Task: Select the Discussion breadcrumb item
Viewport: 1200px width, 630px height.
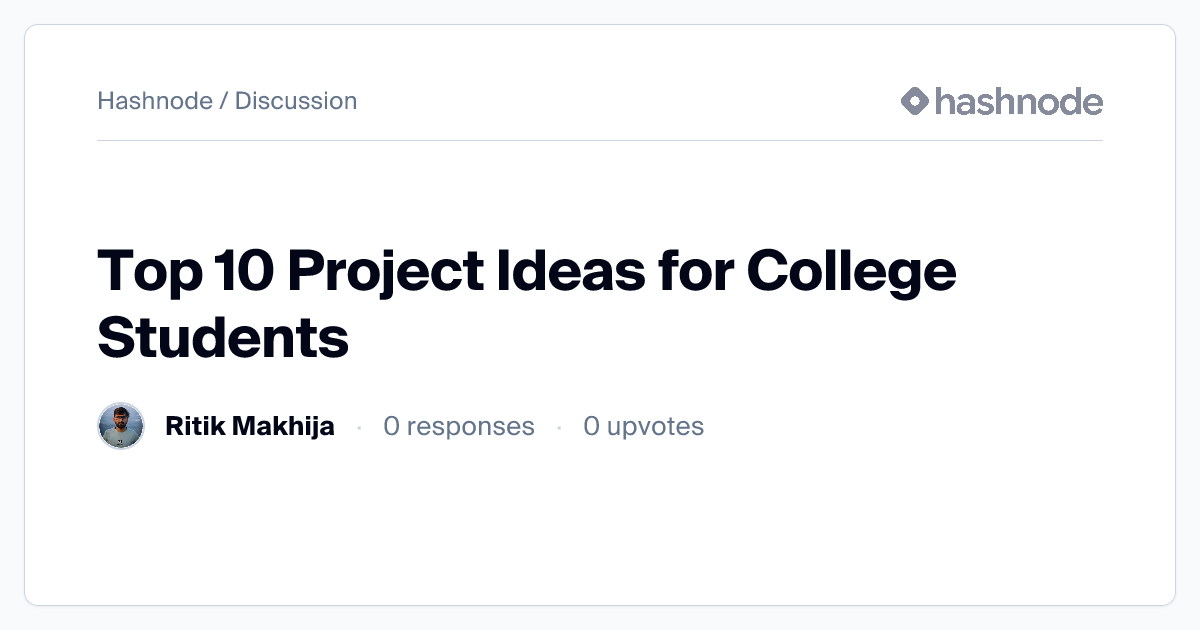Action: (x=296, y=101)
